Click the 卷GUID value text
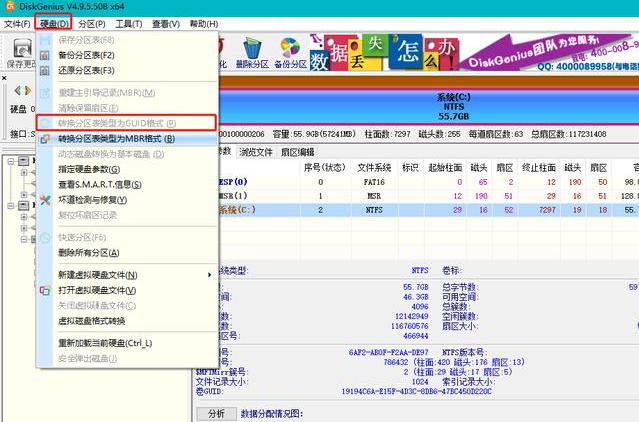This screenshot has width=639, height=422. [416, 391]
